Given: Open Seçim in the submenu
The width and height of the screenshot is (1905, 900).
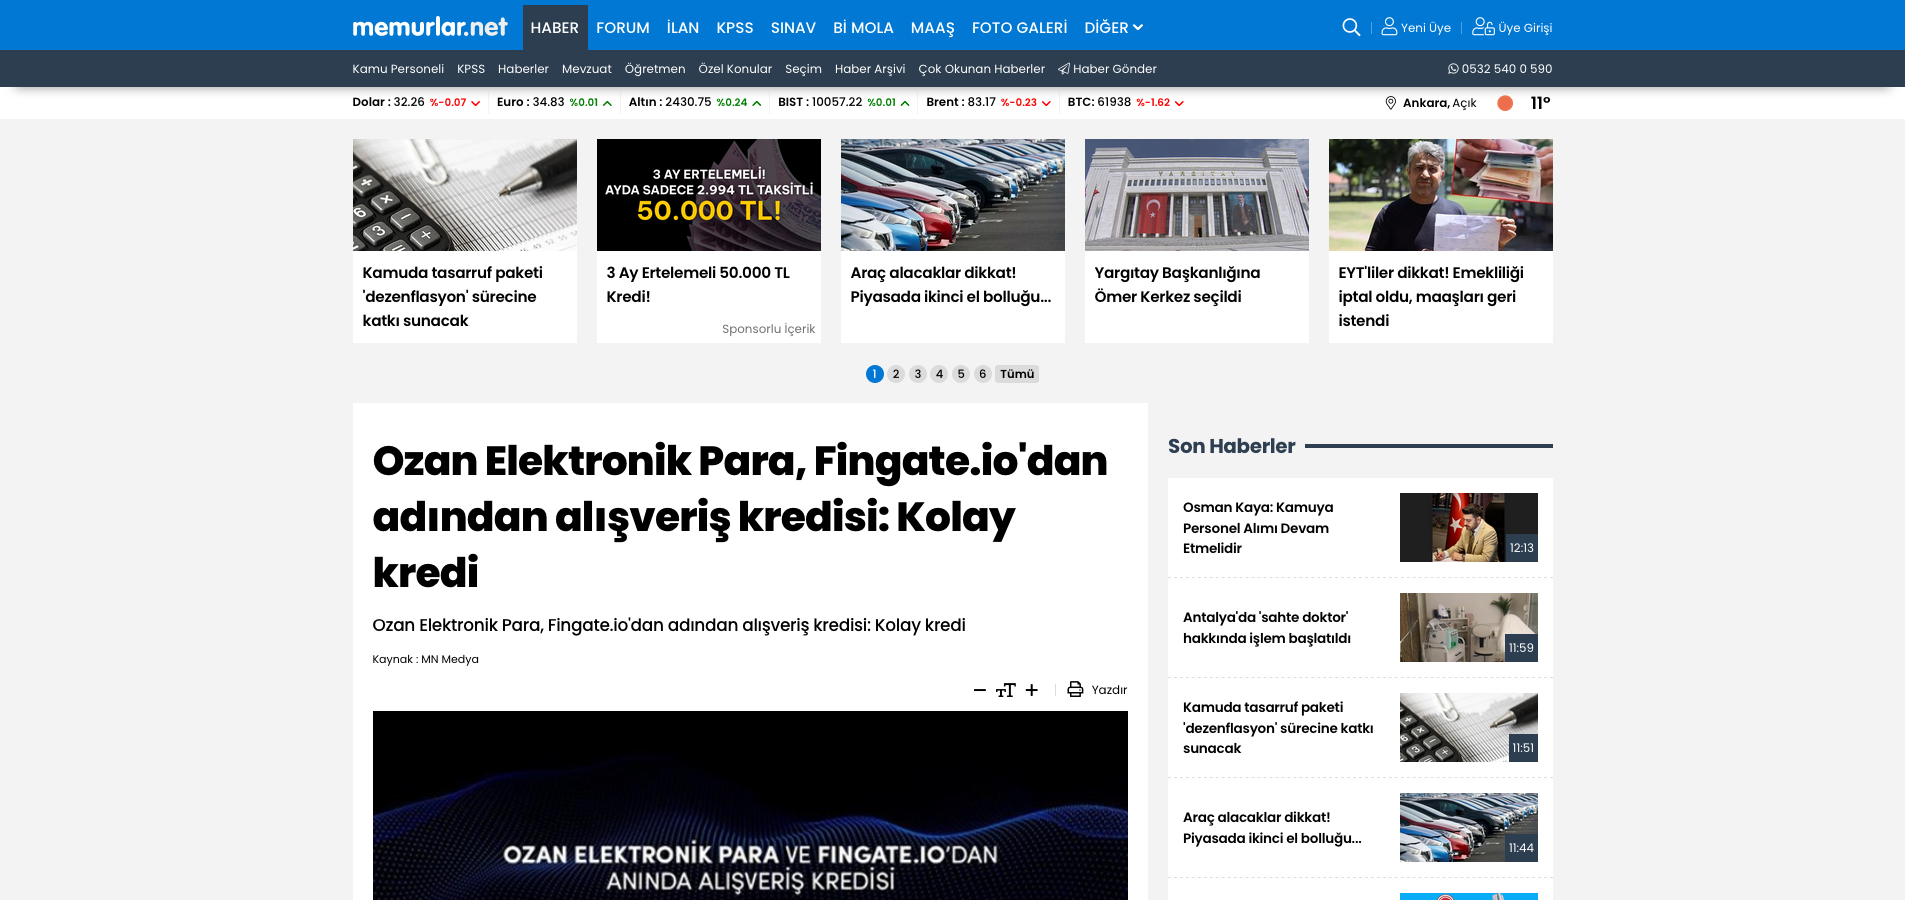Looking at the screenshot, I should (x=803, y=69).
